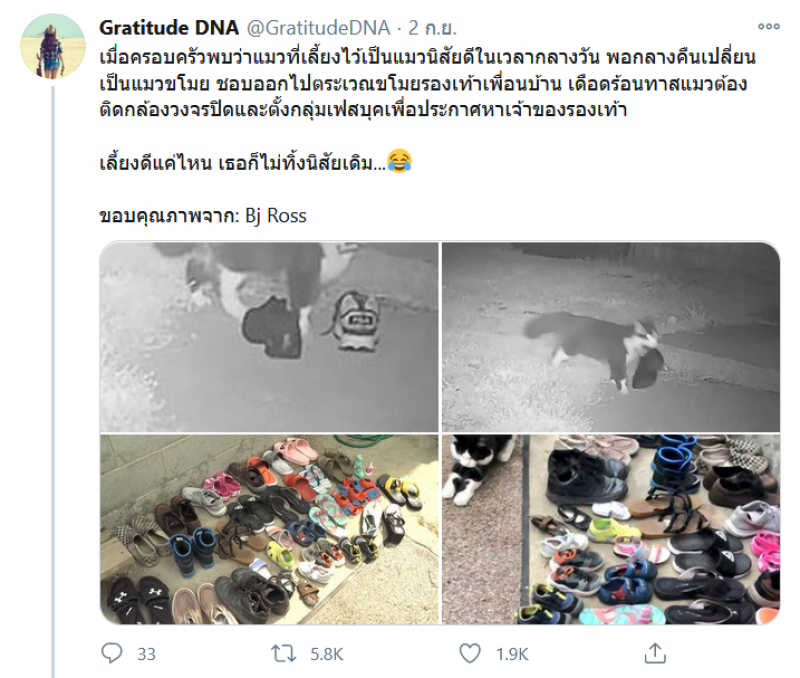This screenshot has height=678, width=800.
Task: Retweet using the arrows icon
Action: [x=283, y=653]
